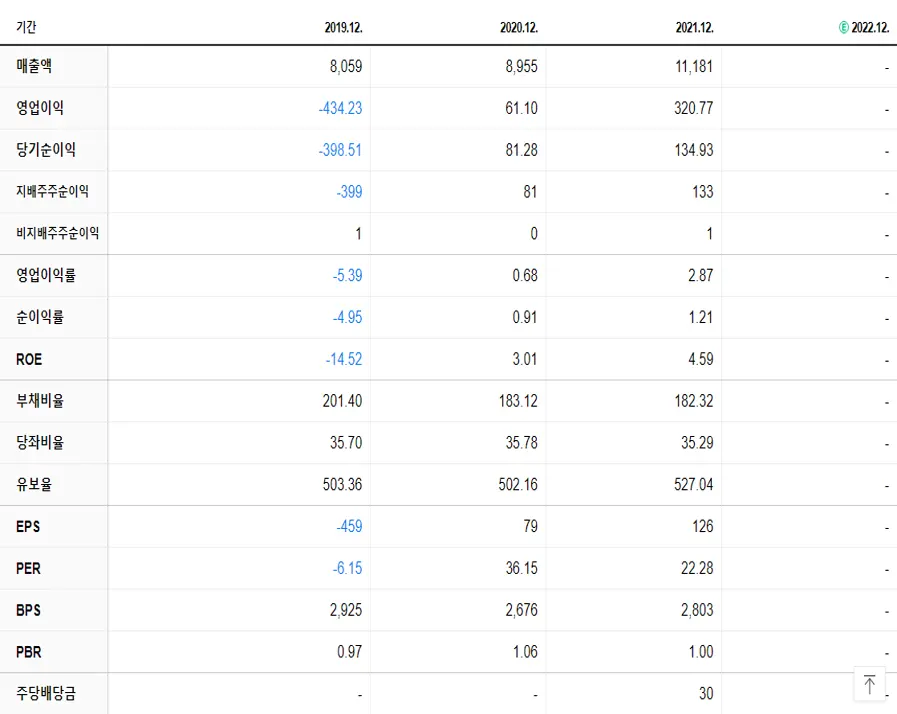Click the 유보율 row label

click(x=34, y=484)
